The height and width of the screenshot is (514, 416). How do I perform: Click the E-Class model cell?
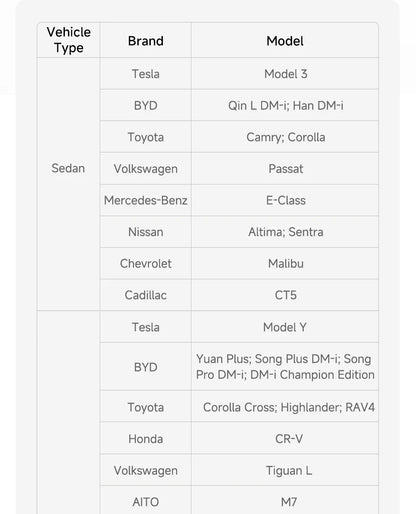(x=285, y=200)
